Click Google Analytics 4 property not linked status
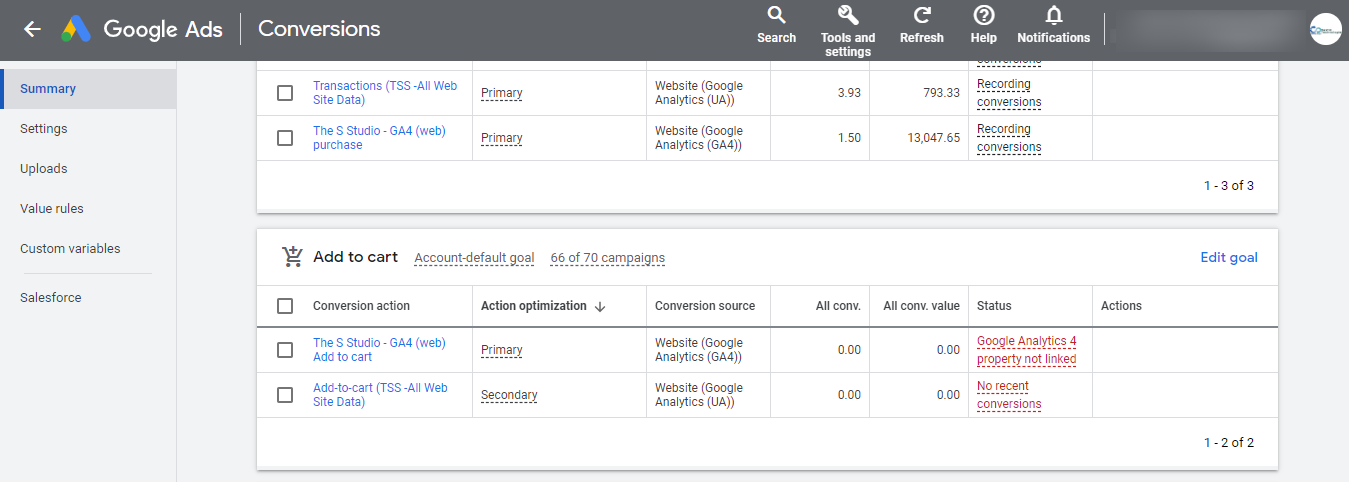The height and width of the screenshot is (482, 1349). pos(1027,350)
